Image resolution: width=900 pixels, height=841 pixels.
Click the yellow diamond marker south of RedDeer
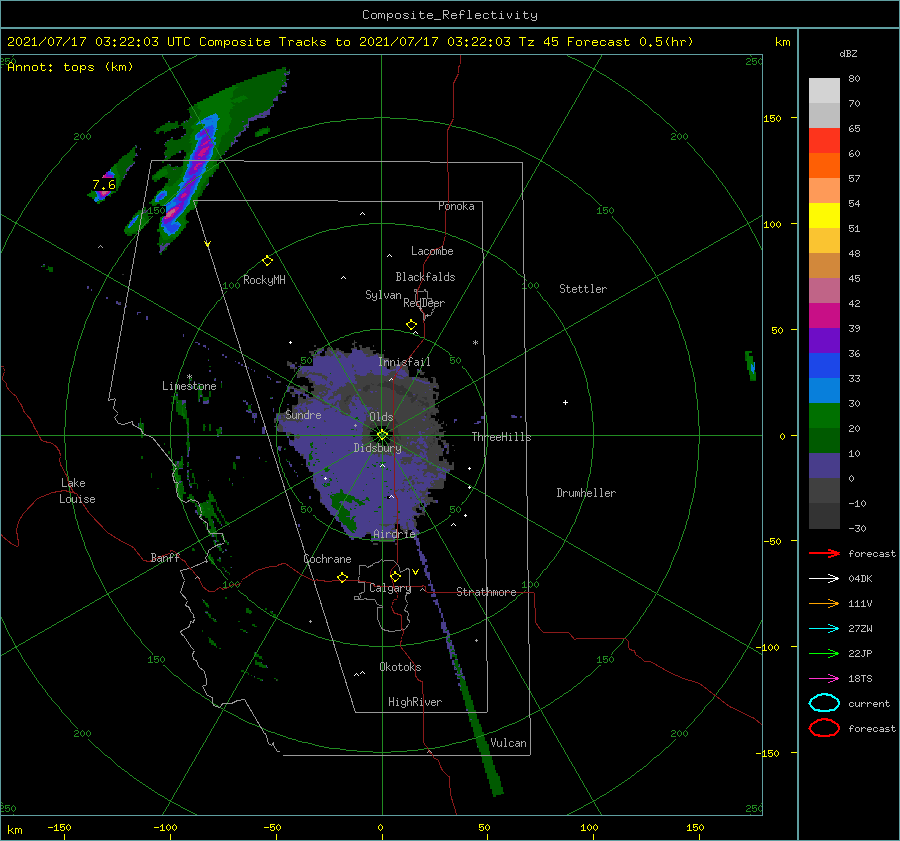click(x=411, y=325)
